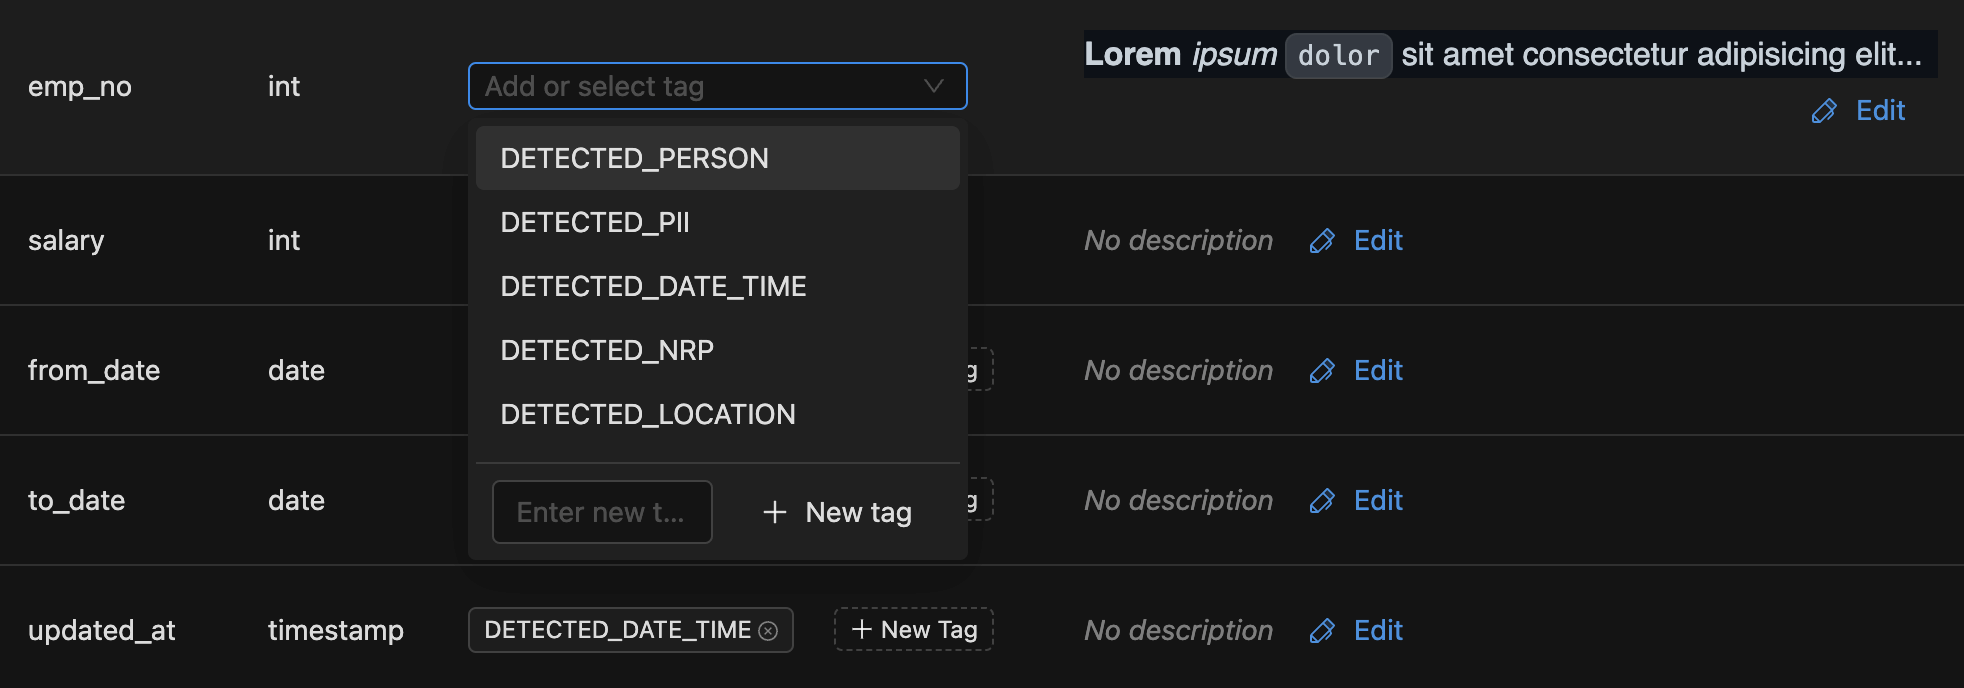The width and height of the screenshot is (1964, 688).
Task: Click the timestamp data type cell
Action: [x=336, y=630]
